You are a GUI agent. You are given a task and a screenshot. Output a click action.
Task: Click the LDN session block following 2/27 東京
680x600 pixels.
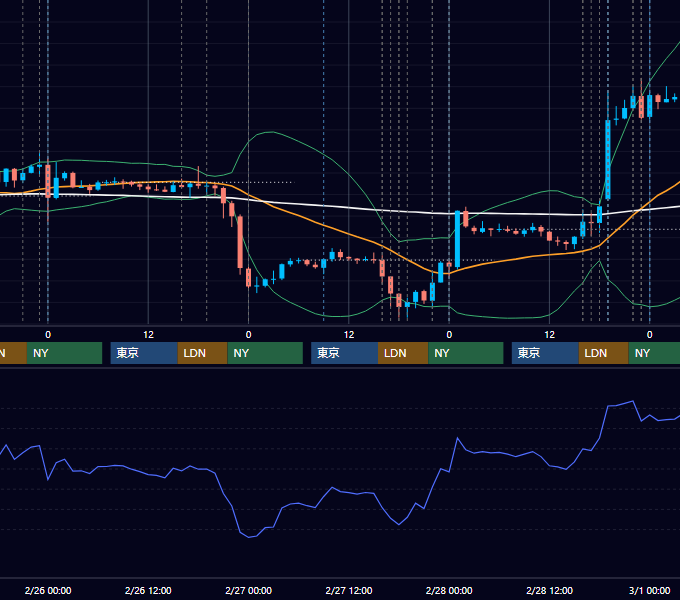click(403, 353)
